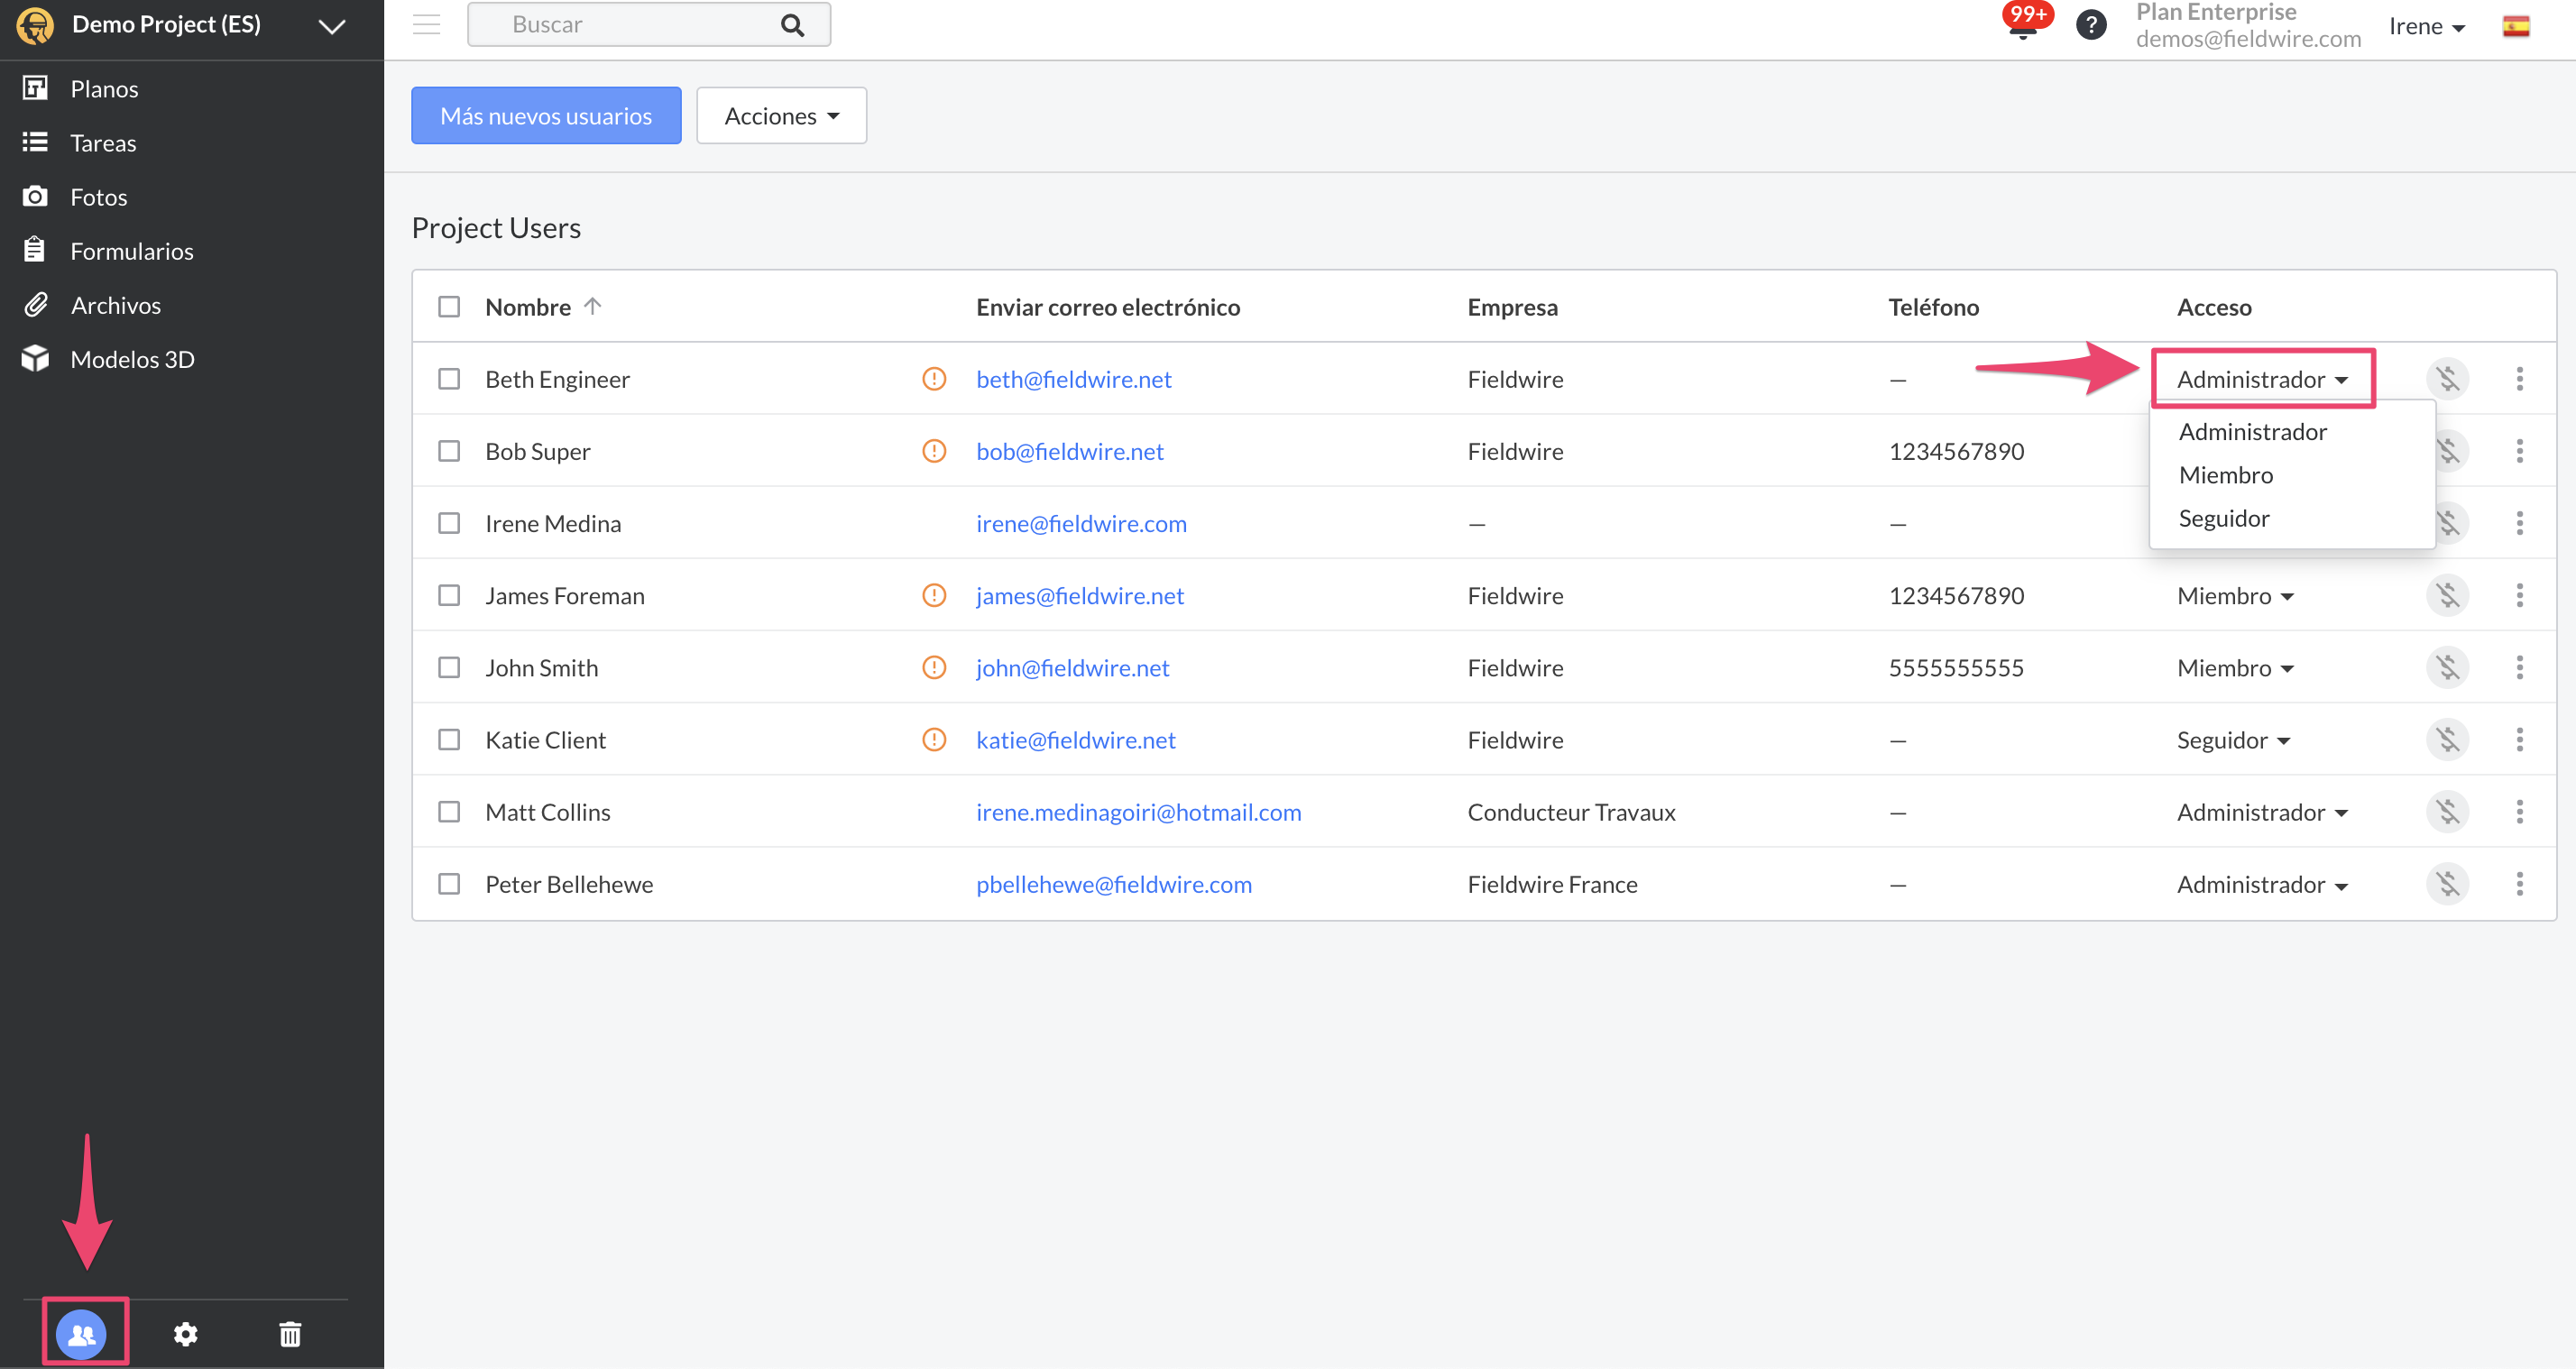The height and width of the screenshot is (1369, 2576).
Task: Open Formularios in the sidebar
Action: [x=132, y=251]
